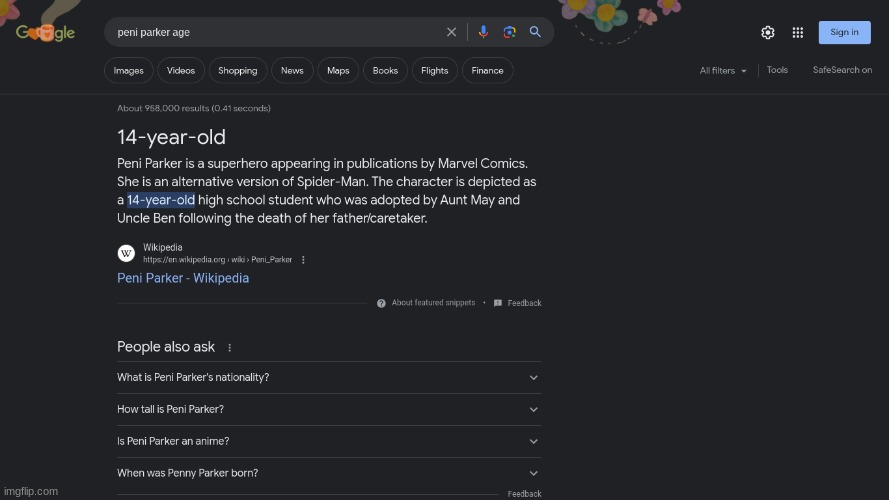Switch to Finance results tab
This screenshot has height=500, width=889.
pos(487,70)
